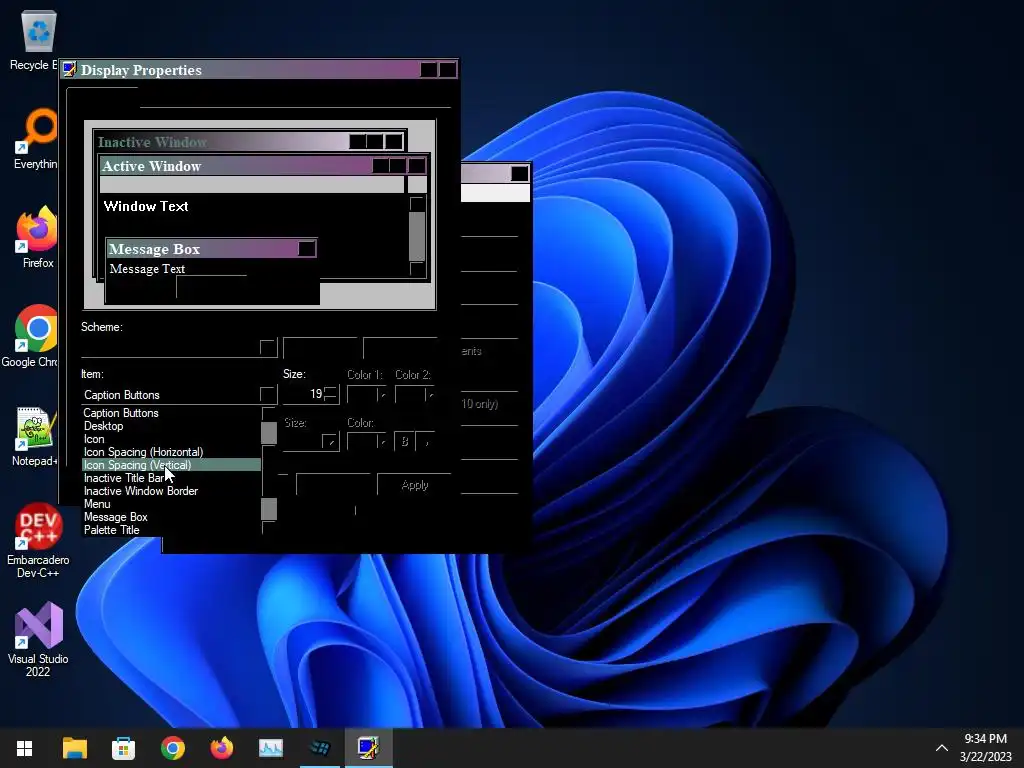Toggle the Italic font button beside B
Image resolution: width=1024 pixels, height=768 pixels.
[x=425, y=442]
